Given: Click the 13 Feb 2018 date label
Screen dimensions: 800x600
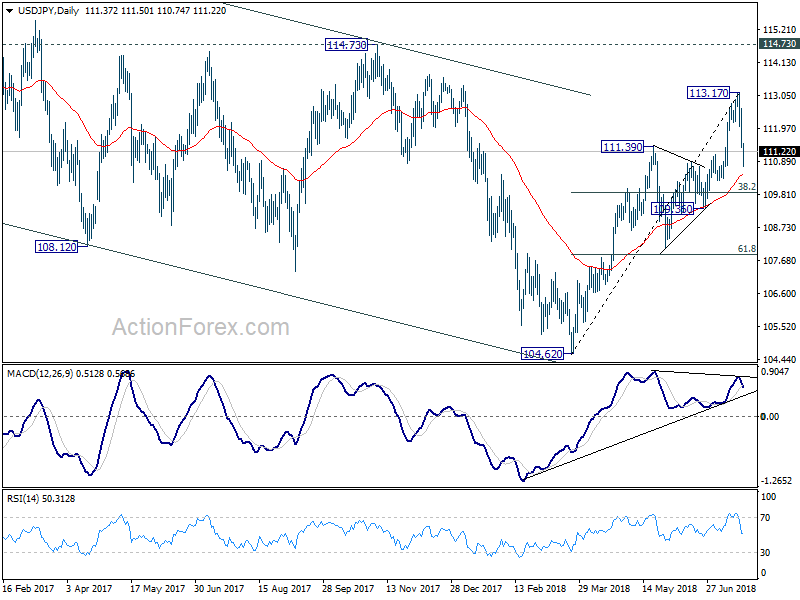Looking at the screenshot, I should click(x=540, y=588).
